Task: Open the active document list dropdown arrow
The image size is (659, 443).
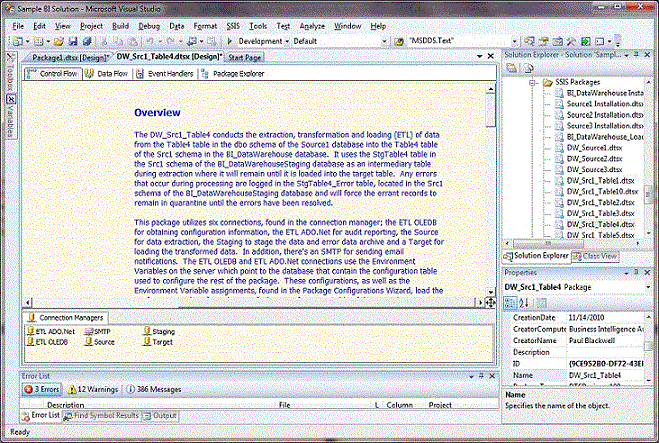Action: point(480,56)
